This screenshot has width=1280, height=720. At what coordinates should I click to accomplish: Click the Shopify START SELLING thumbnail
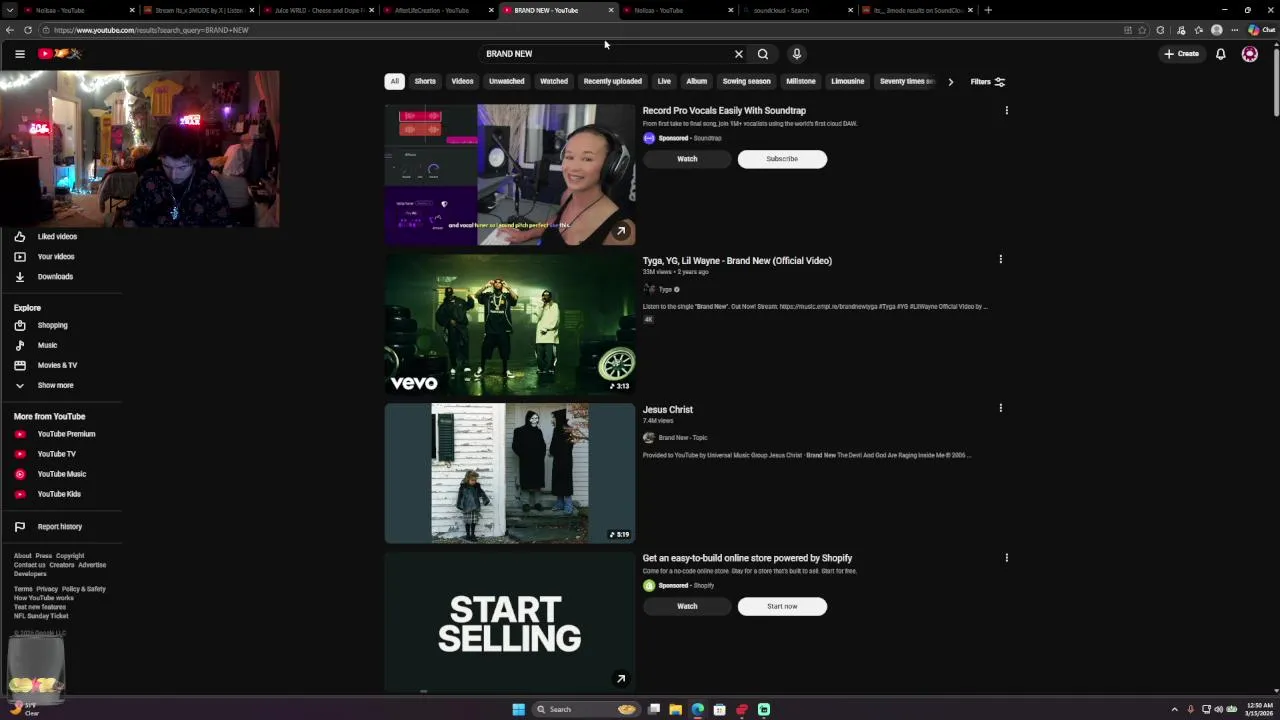click(510, 622)
